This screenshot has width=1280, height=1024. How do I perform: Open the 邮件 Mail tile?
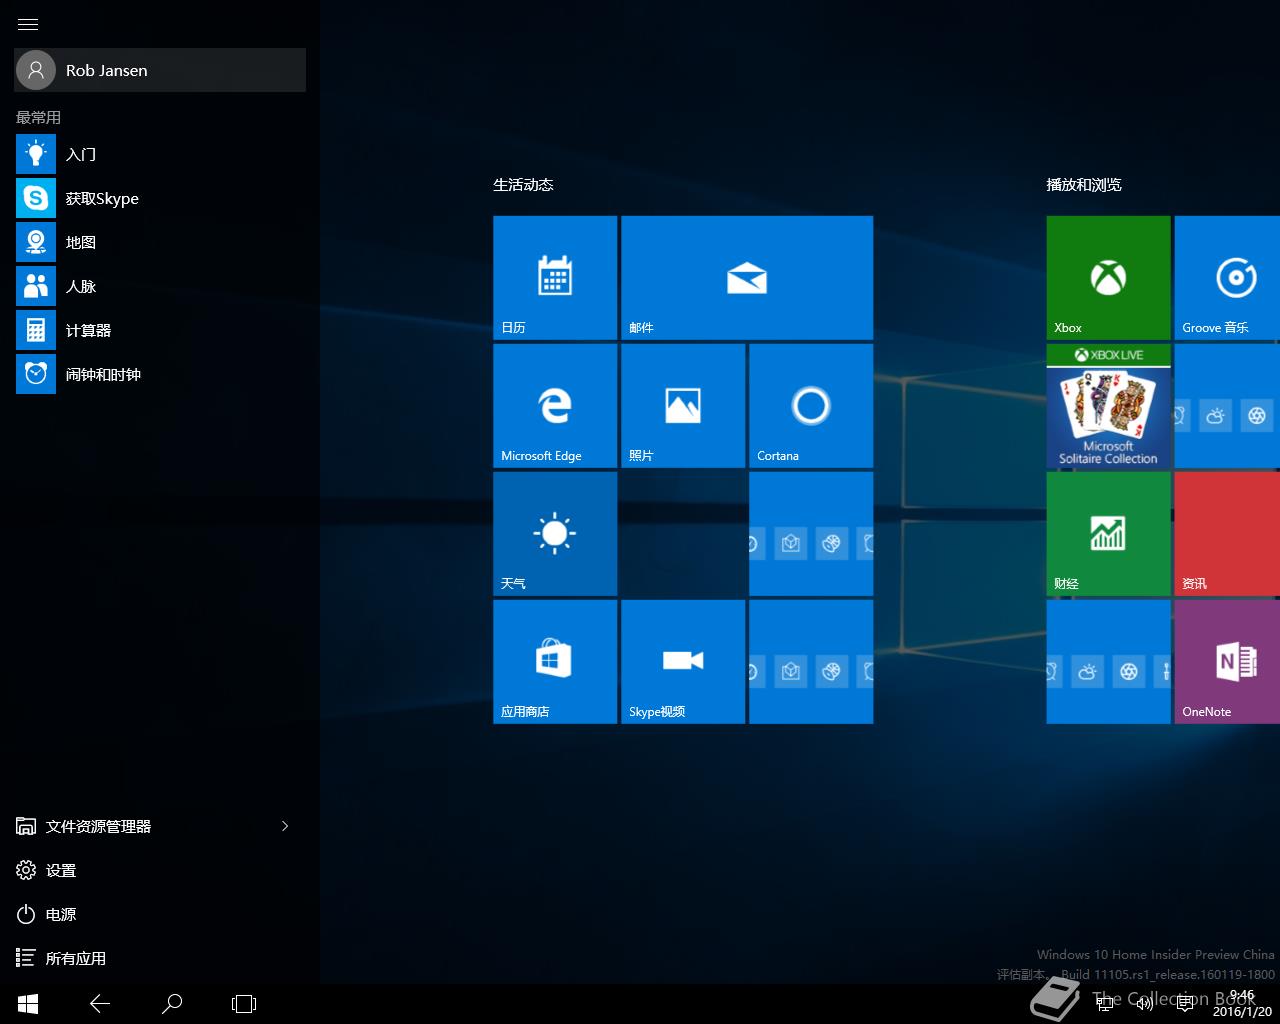(x=747, y=278)
